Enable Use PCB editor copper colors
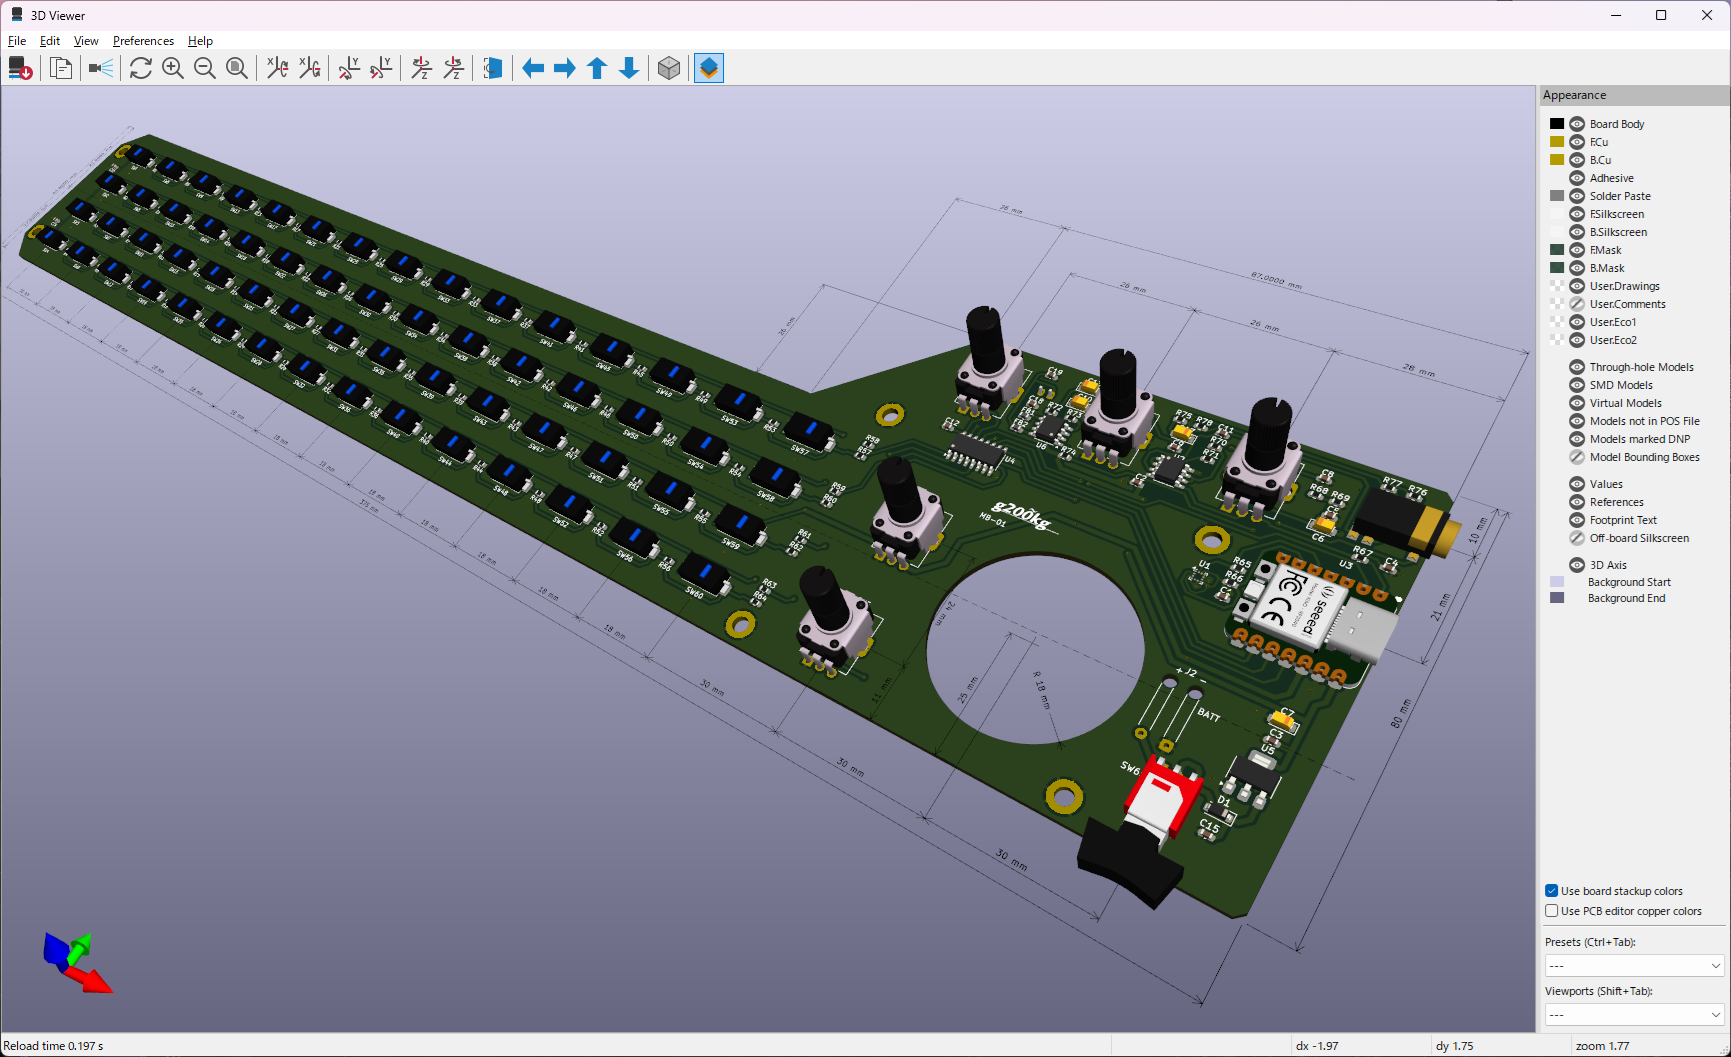The height and width of the screenshot is (1057, 1731). (1552, 911)
